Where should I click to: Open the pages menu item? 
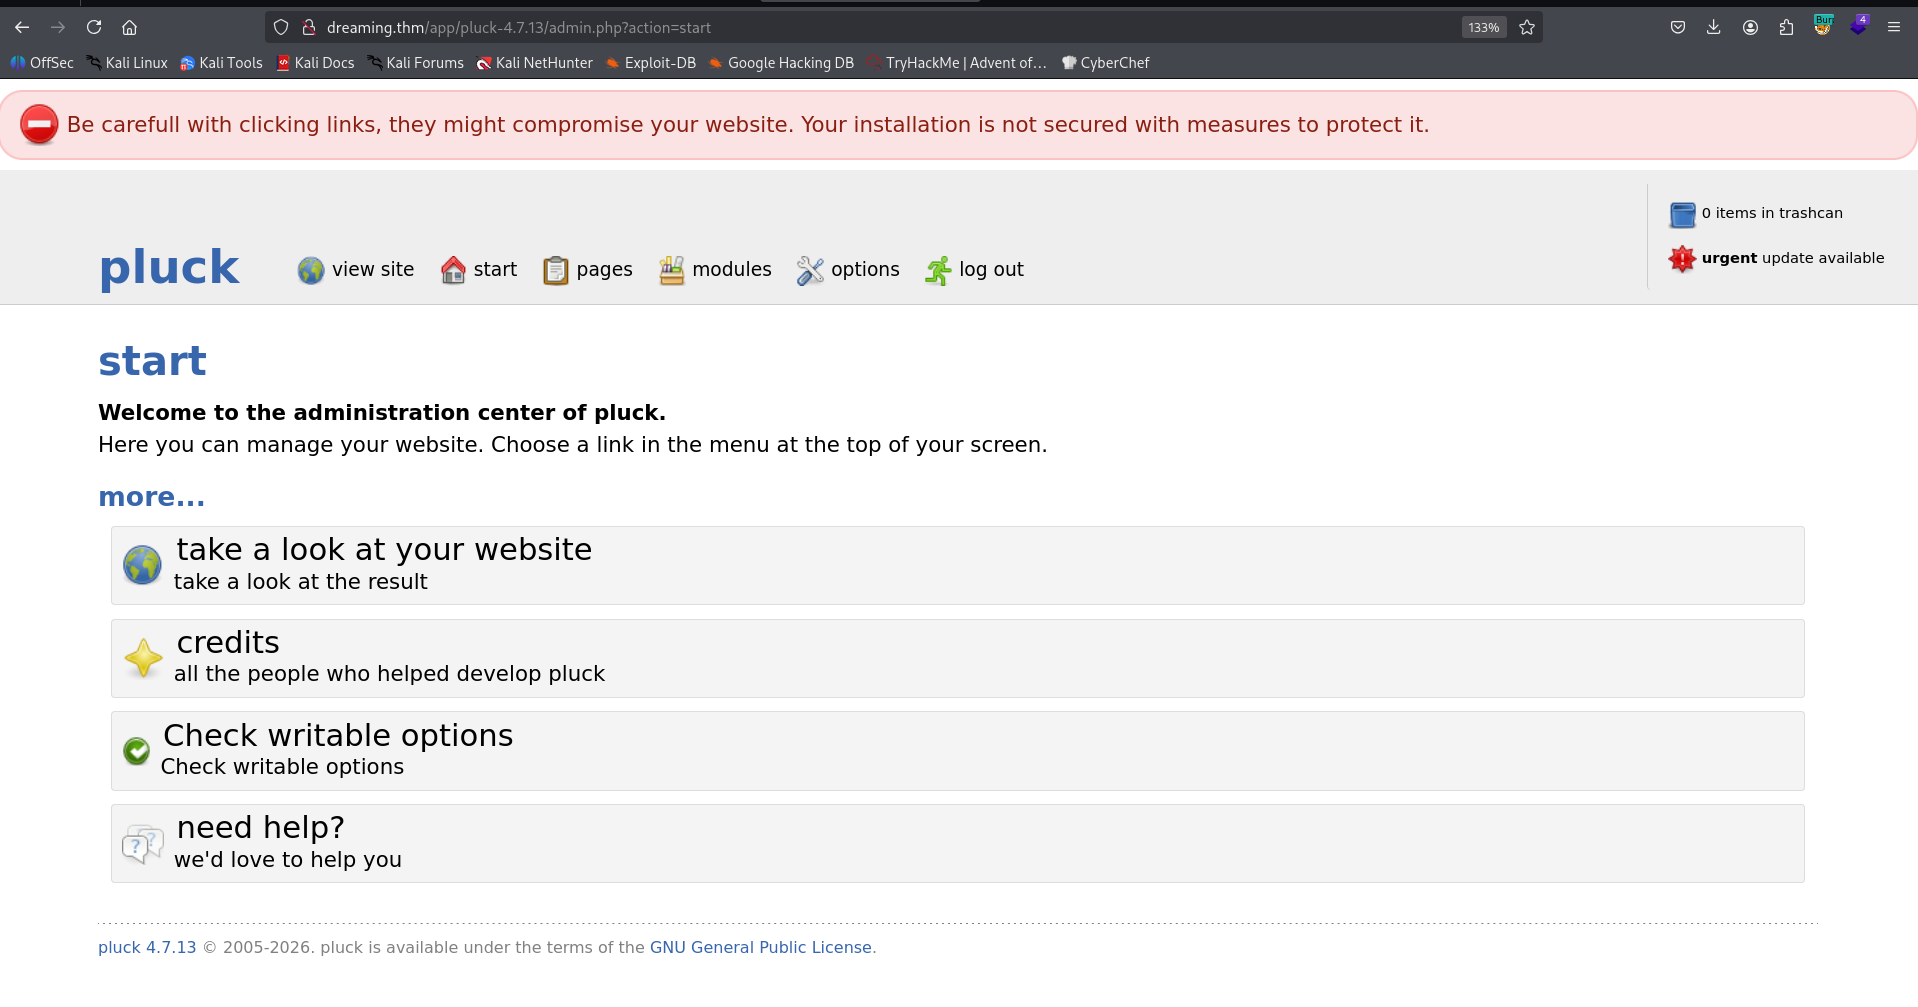(x=604, y=270)
